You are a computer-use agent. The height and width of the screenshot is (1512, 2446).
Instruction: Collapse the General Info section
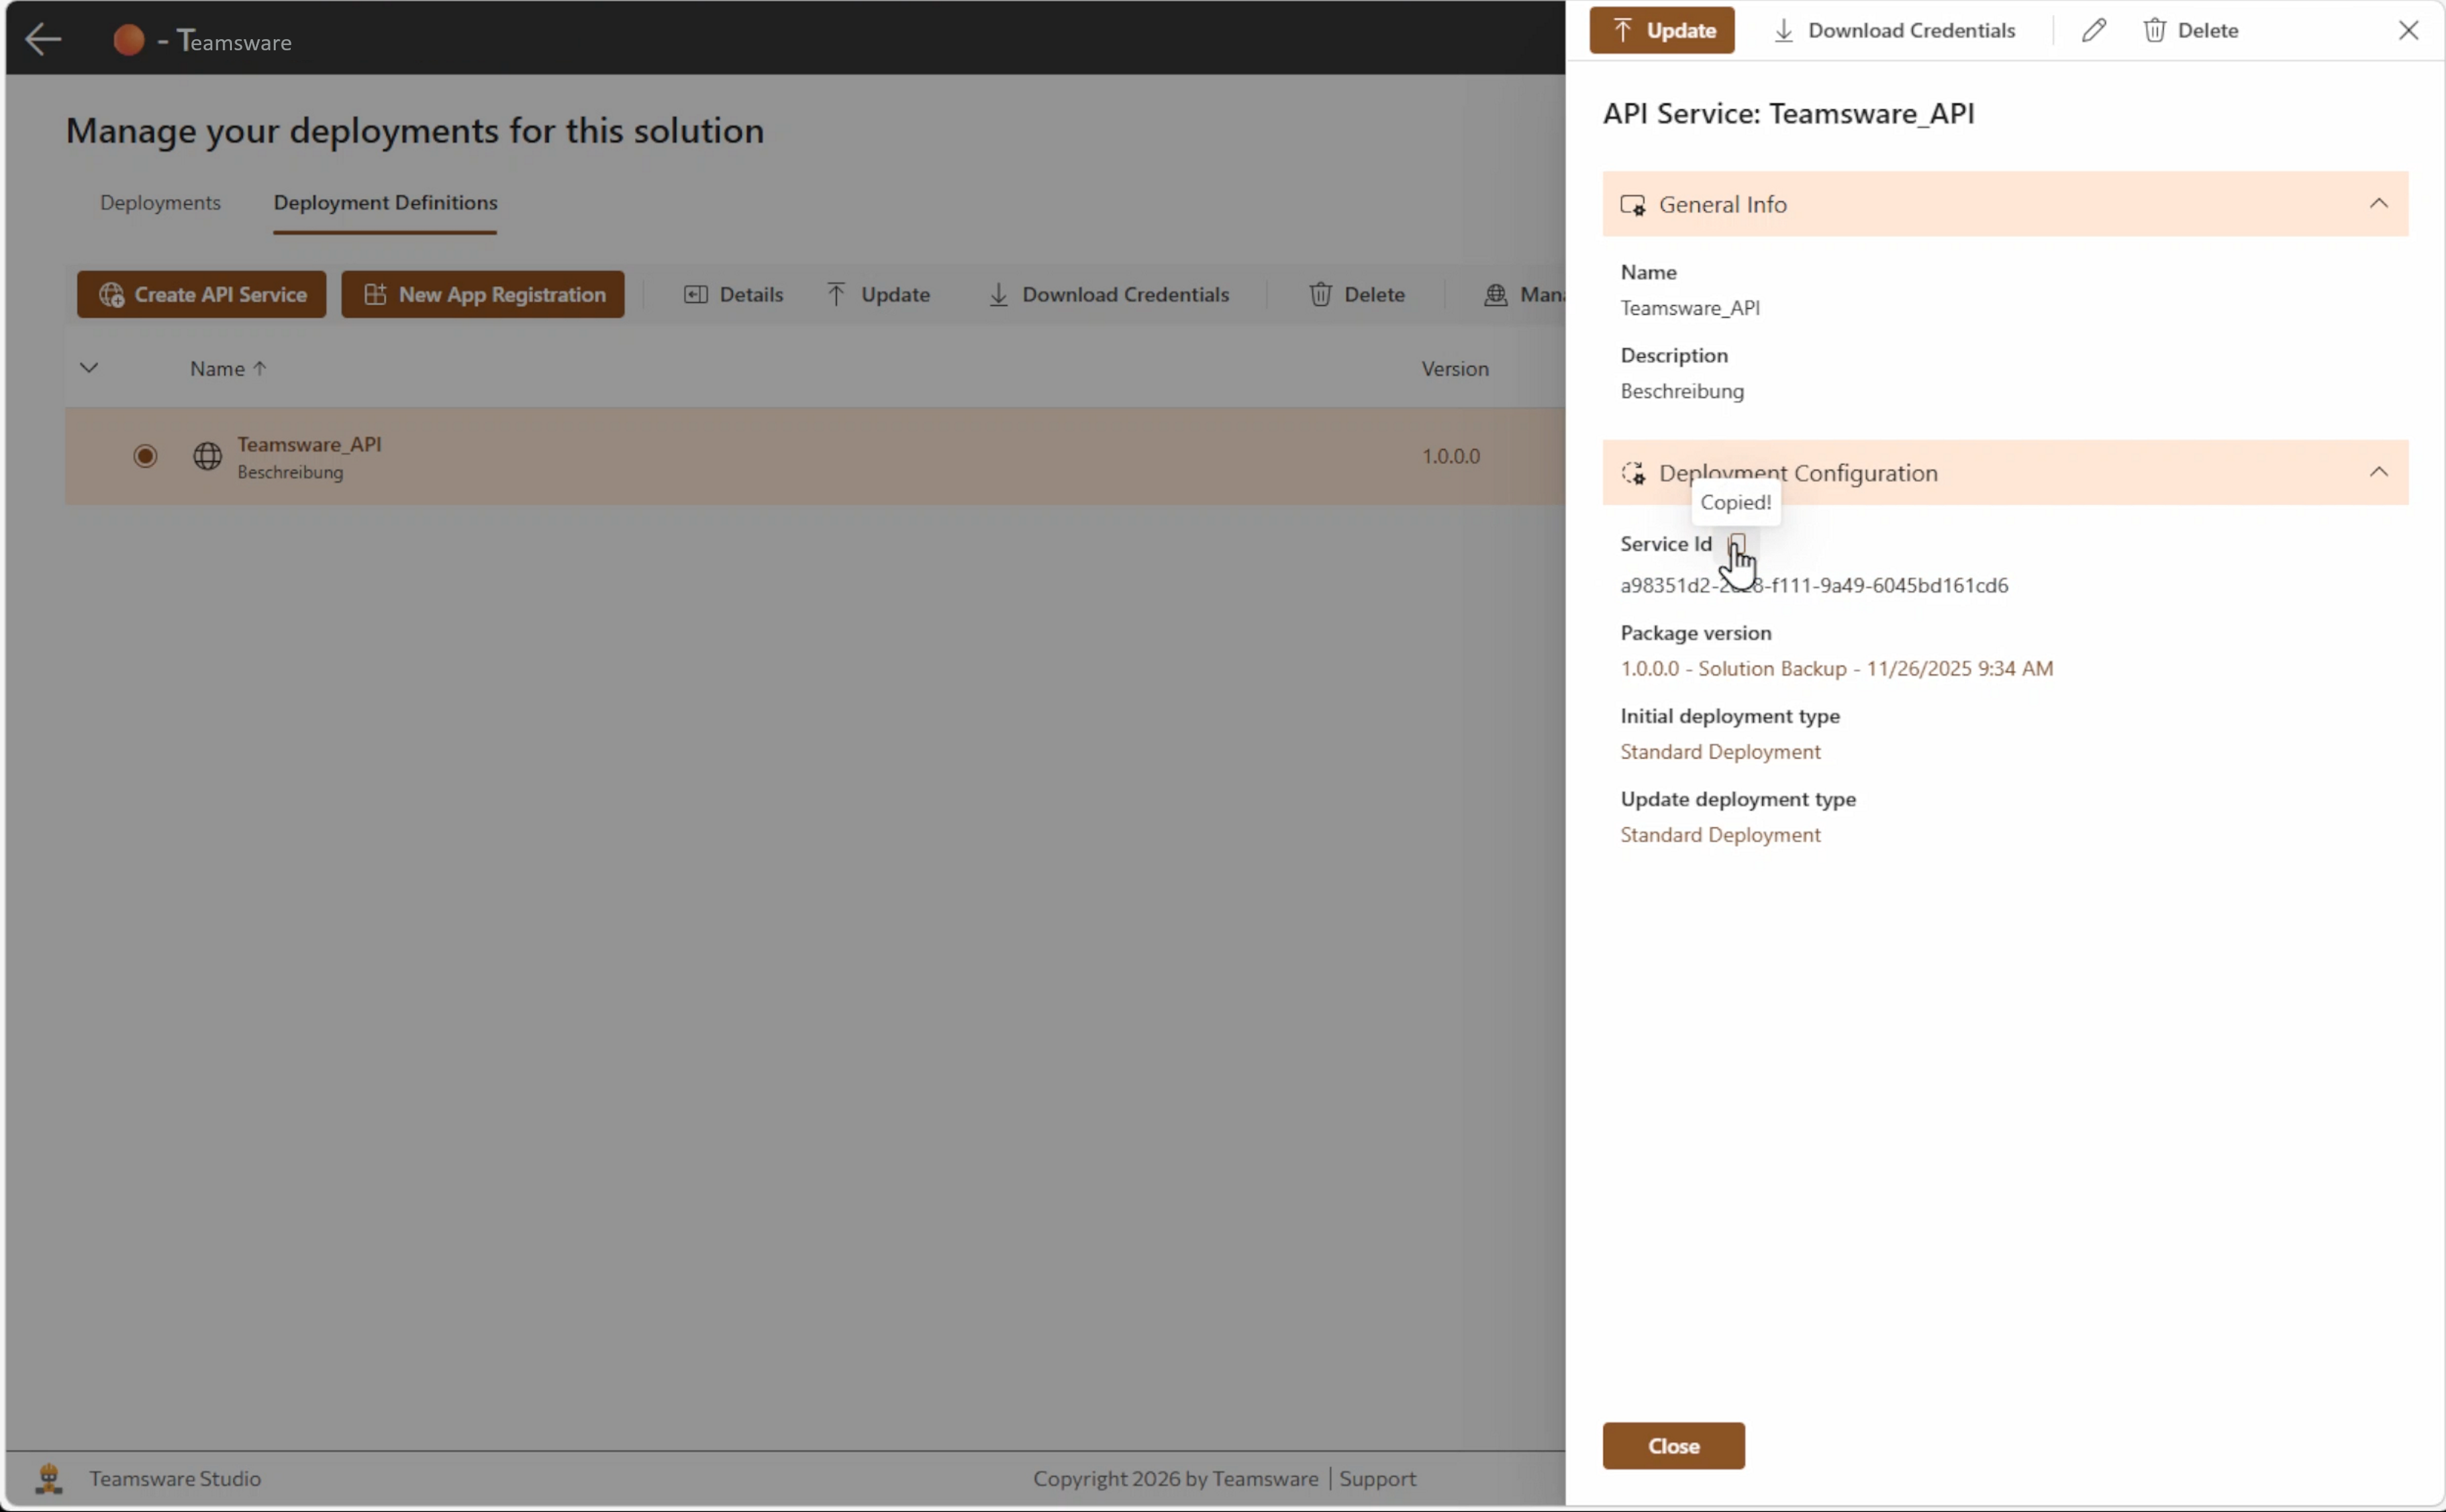[2378, 204]
